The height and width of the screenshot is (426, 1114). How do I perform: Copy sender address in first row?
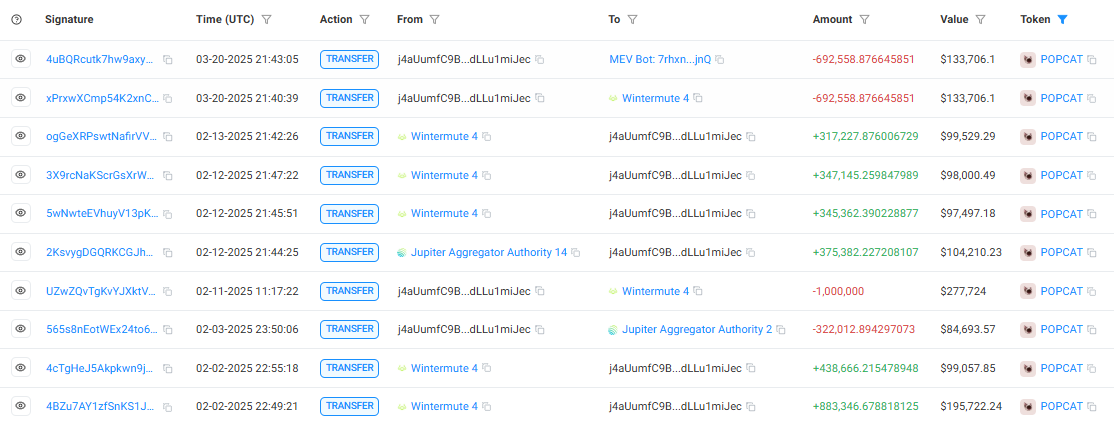pyautogui.click(x=539, y=60)
